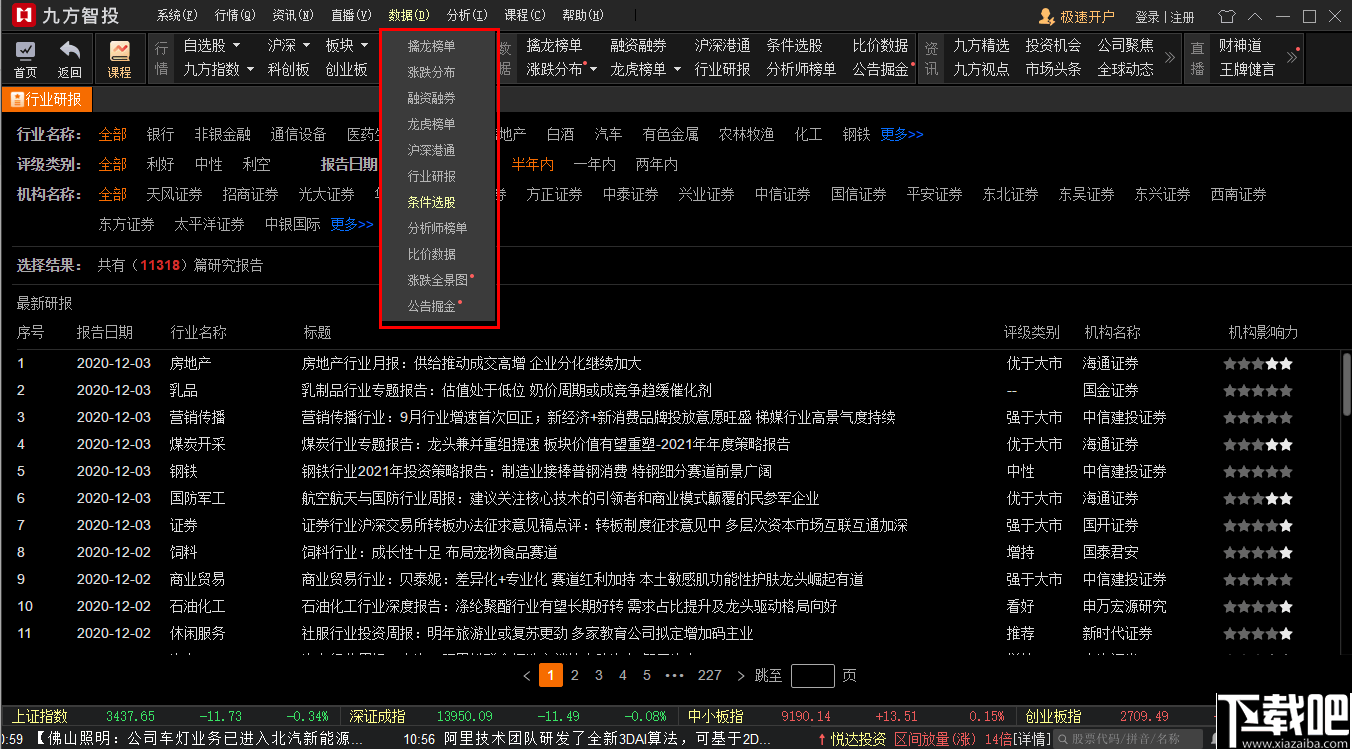The height and width of the screenshot is (749, 1352).
Task: Select 涨跌全景图 menu entry
Action: tap(439, 280)
